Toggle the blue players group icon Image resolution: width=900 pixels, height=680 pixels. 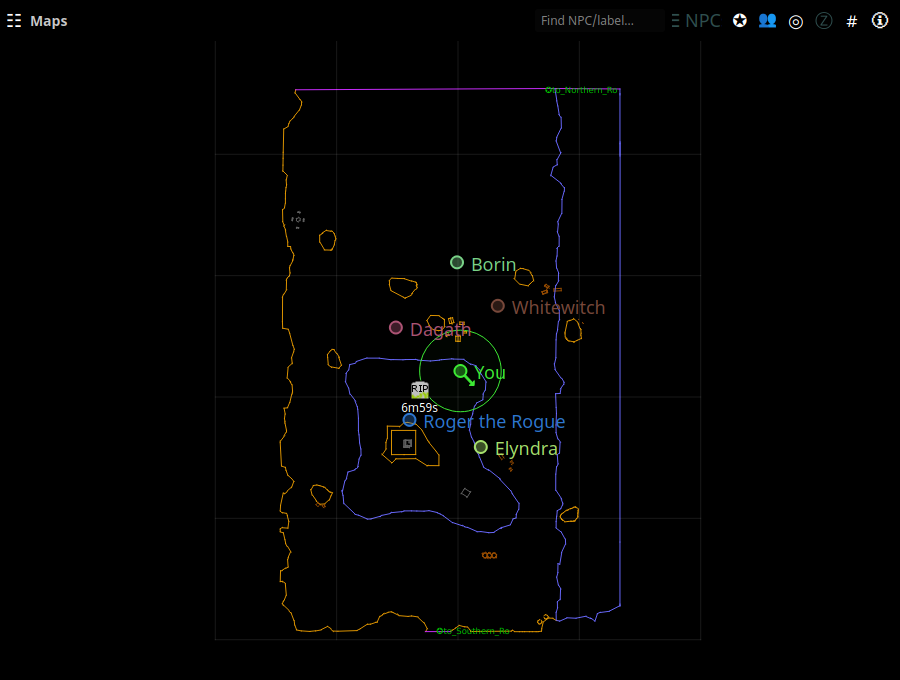tap(767, 21)
